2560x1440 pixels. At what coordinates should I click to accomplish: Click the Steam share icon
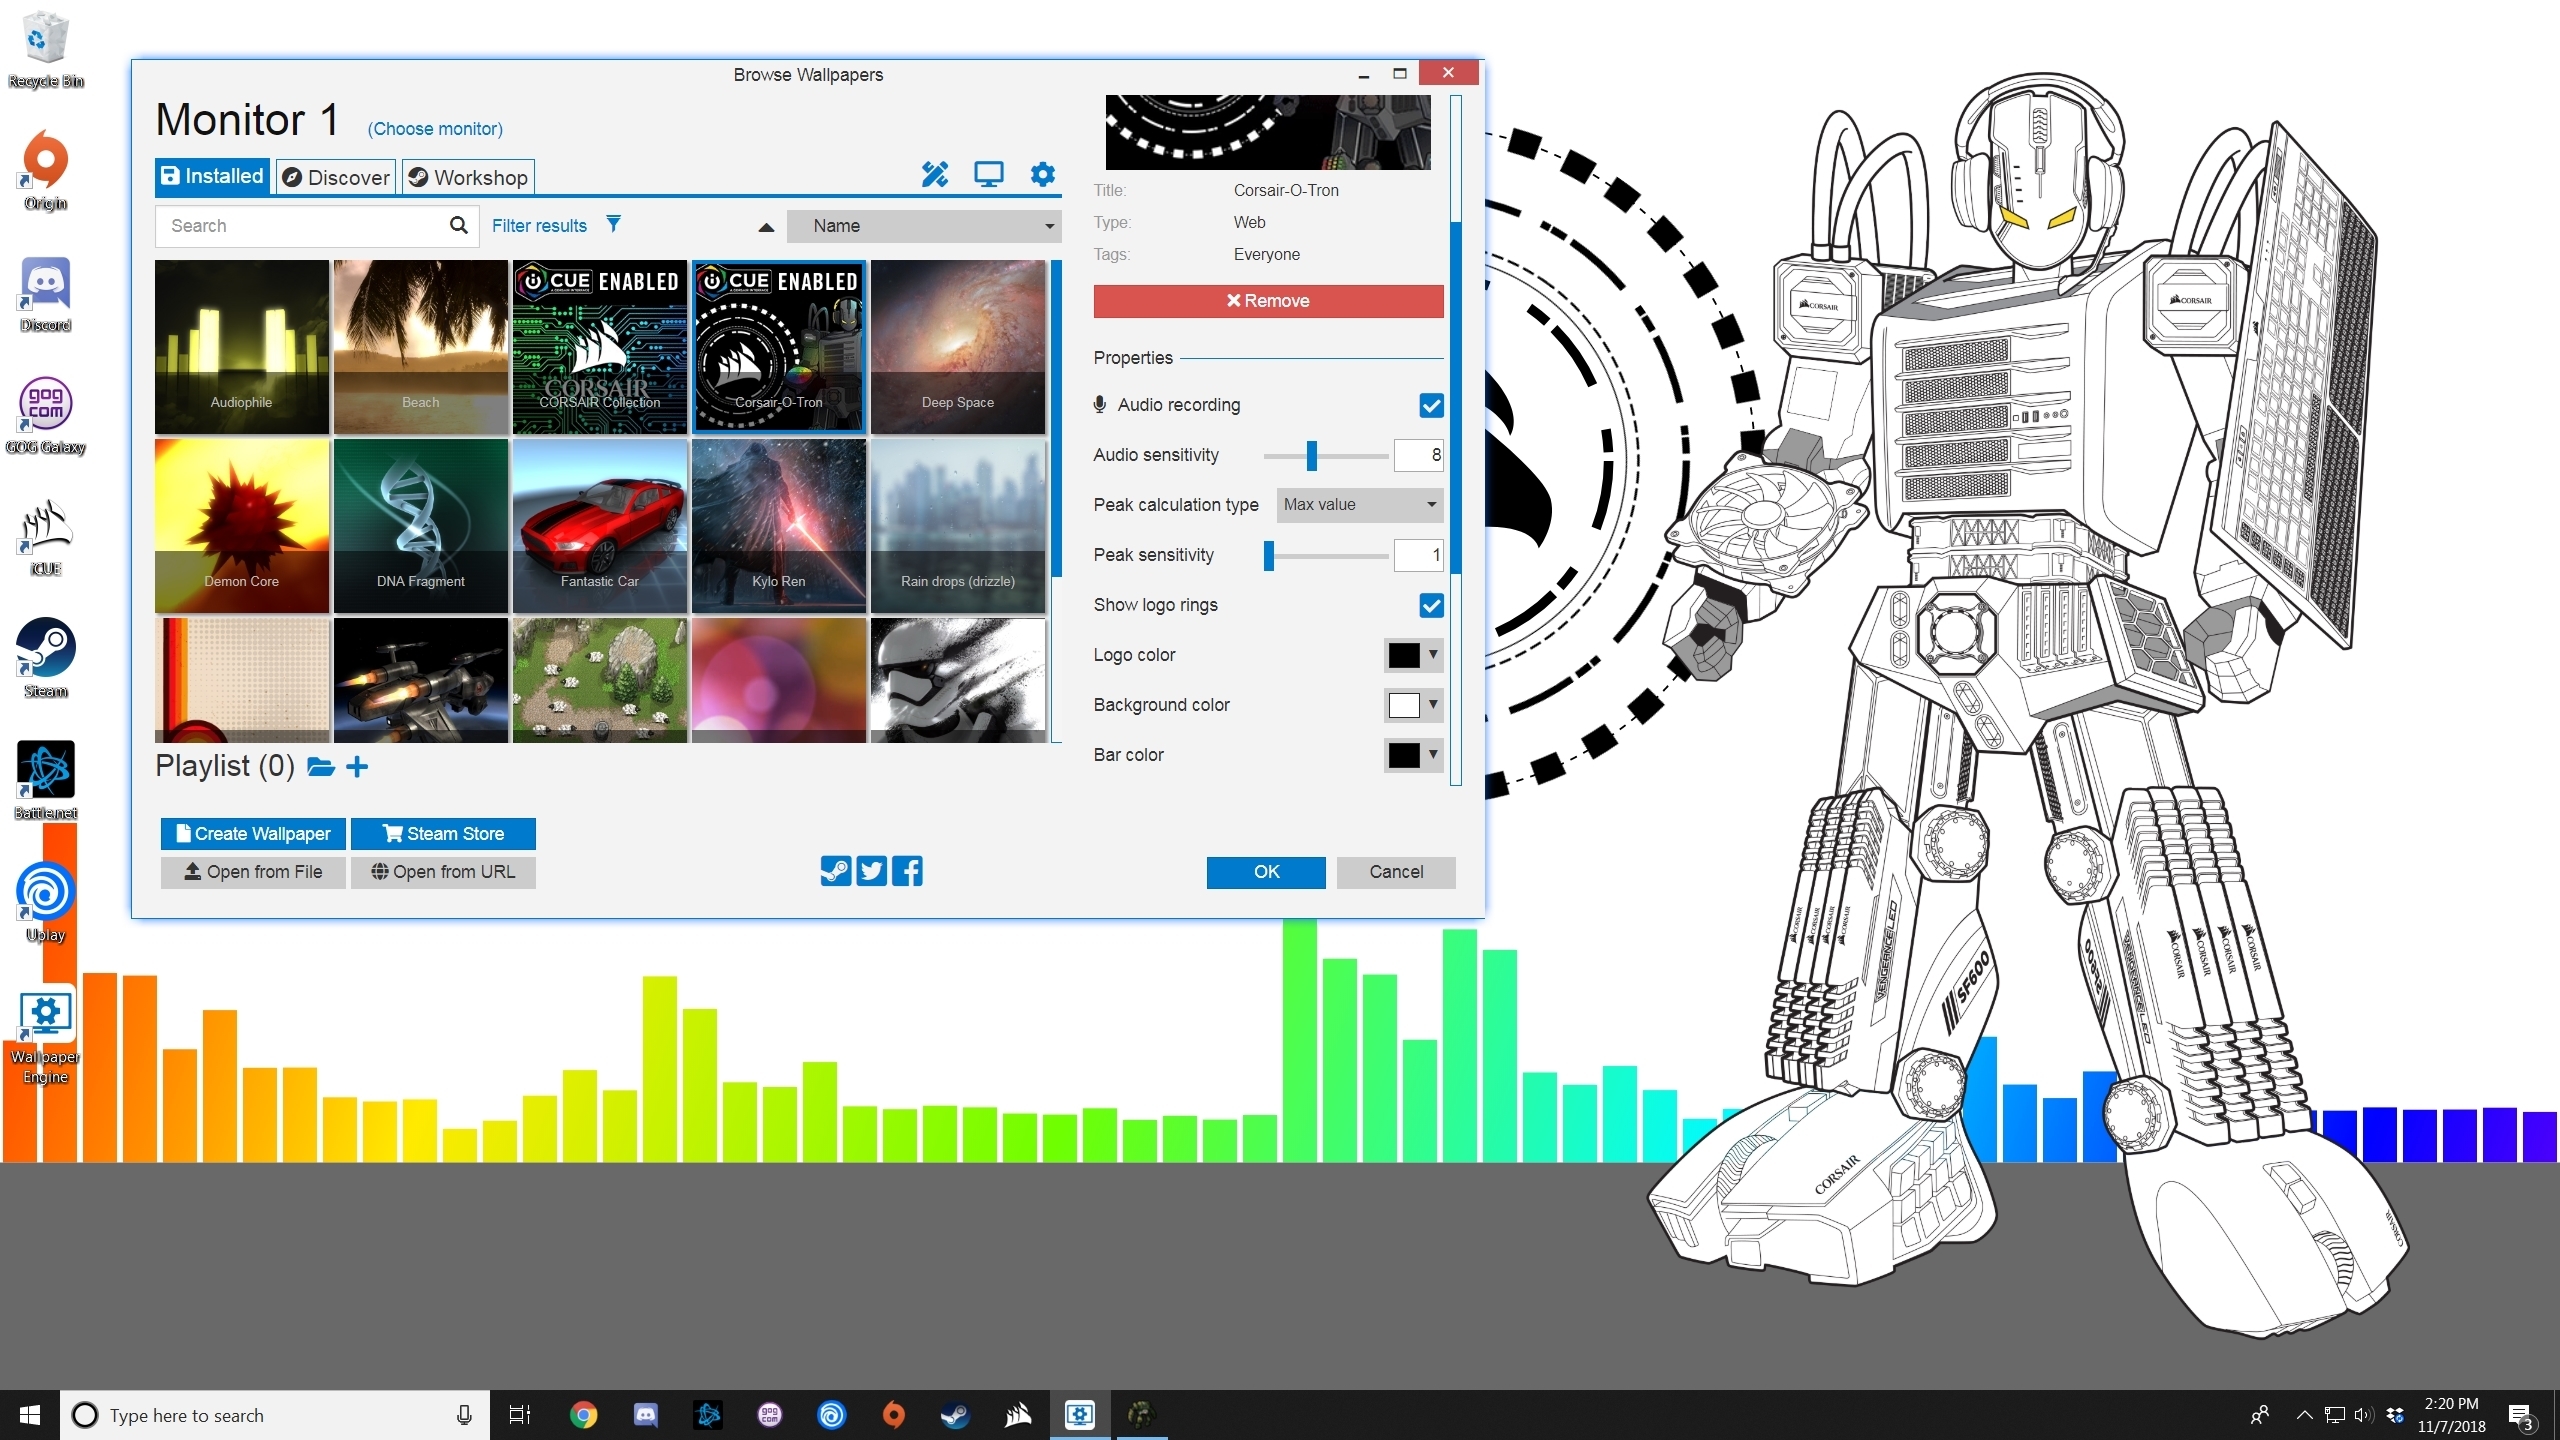coord(835,871)
